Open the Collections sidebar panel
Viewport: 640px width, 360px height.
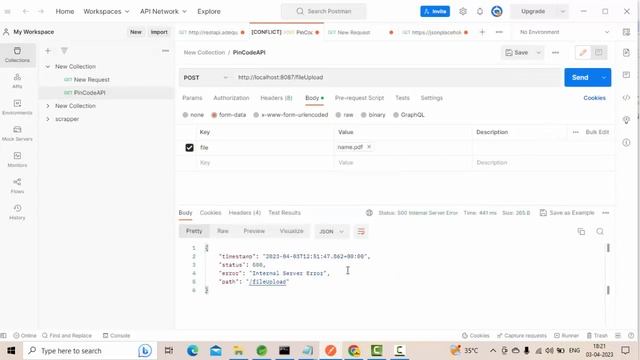coord(17,55)
